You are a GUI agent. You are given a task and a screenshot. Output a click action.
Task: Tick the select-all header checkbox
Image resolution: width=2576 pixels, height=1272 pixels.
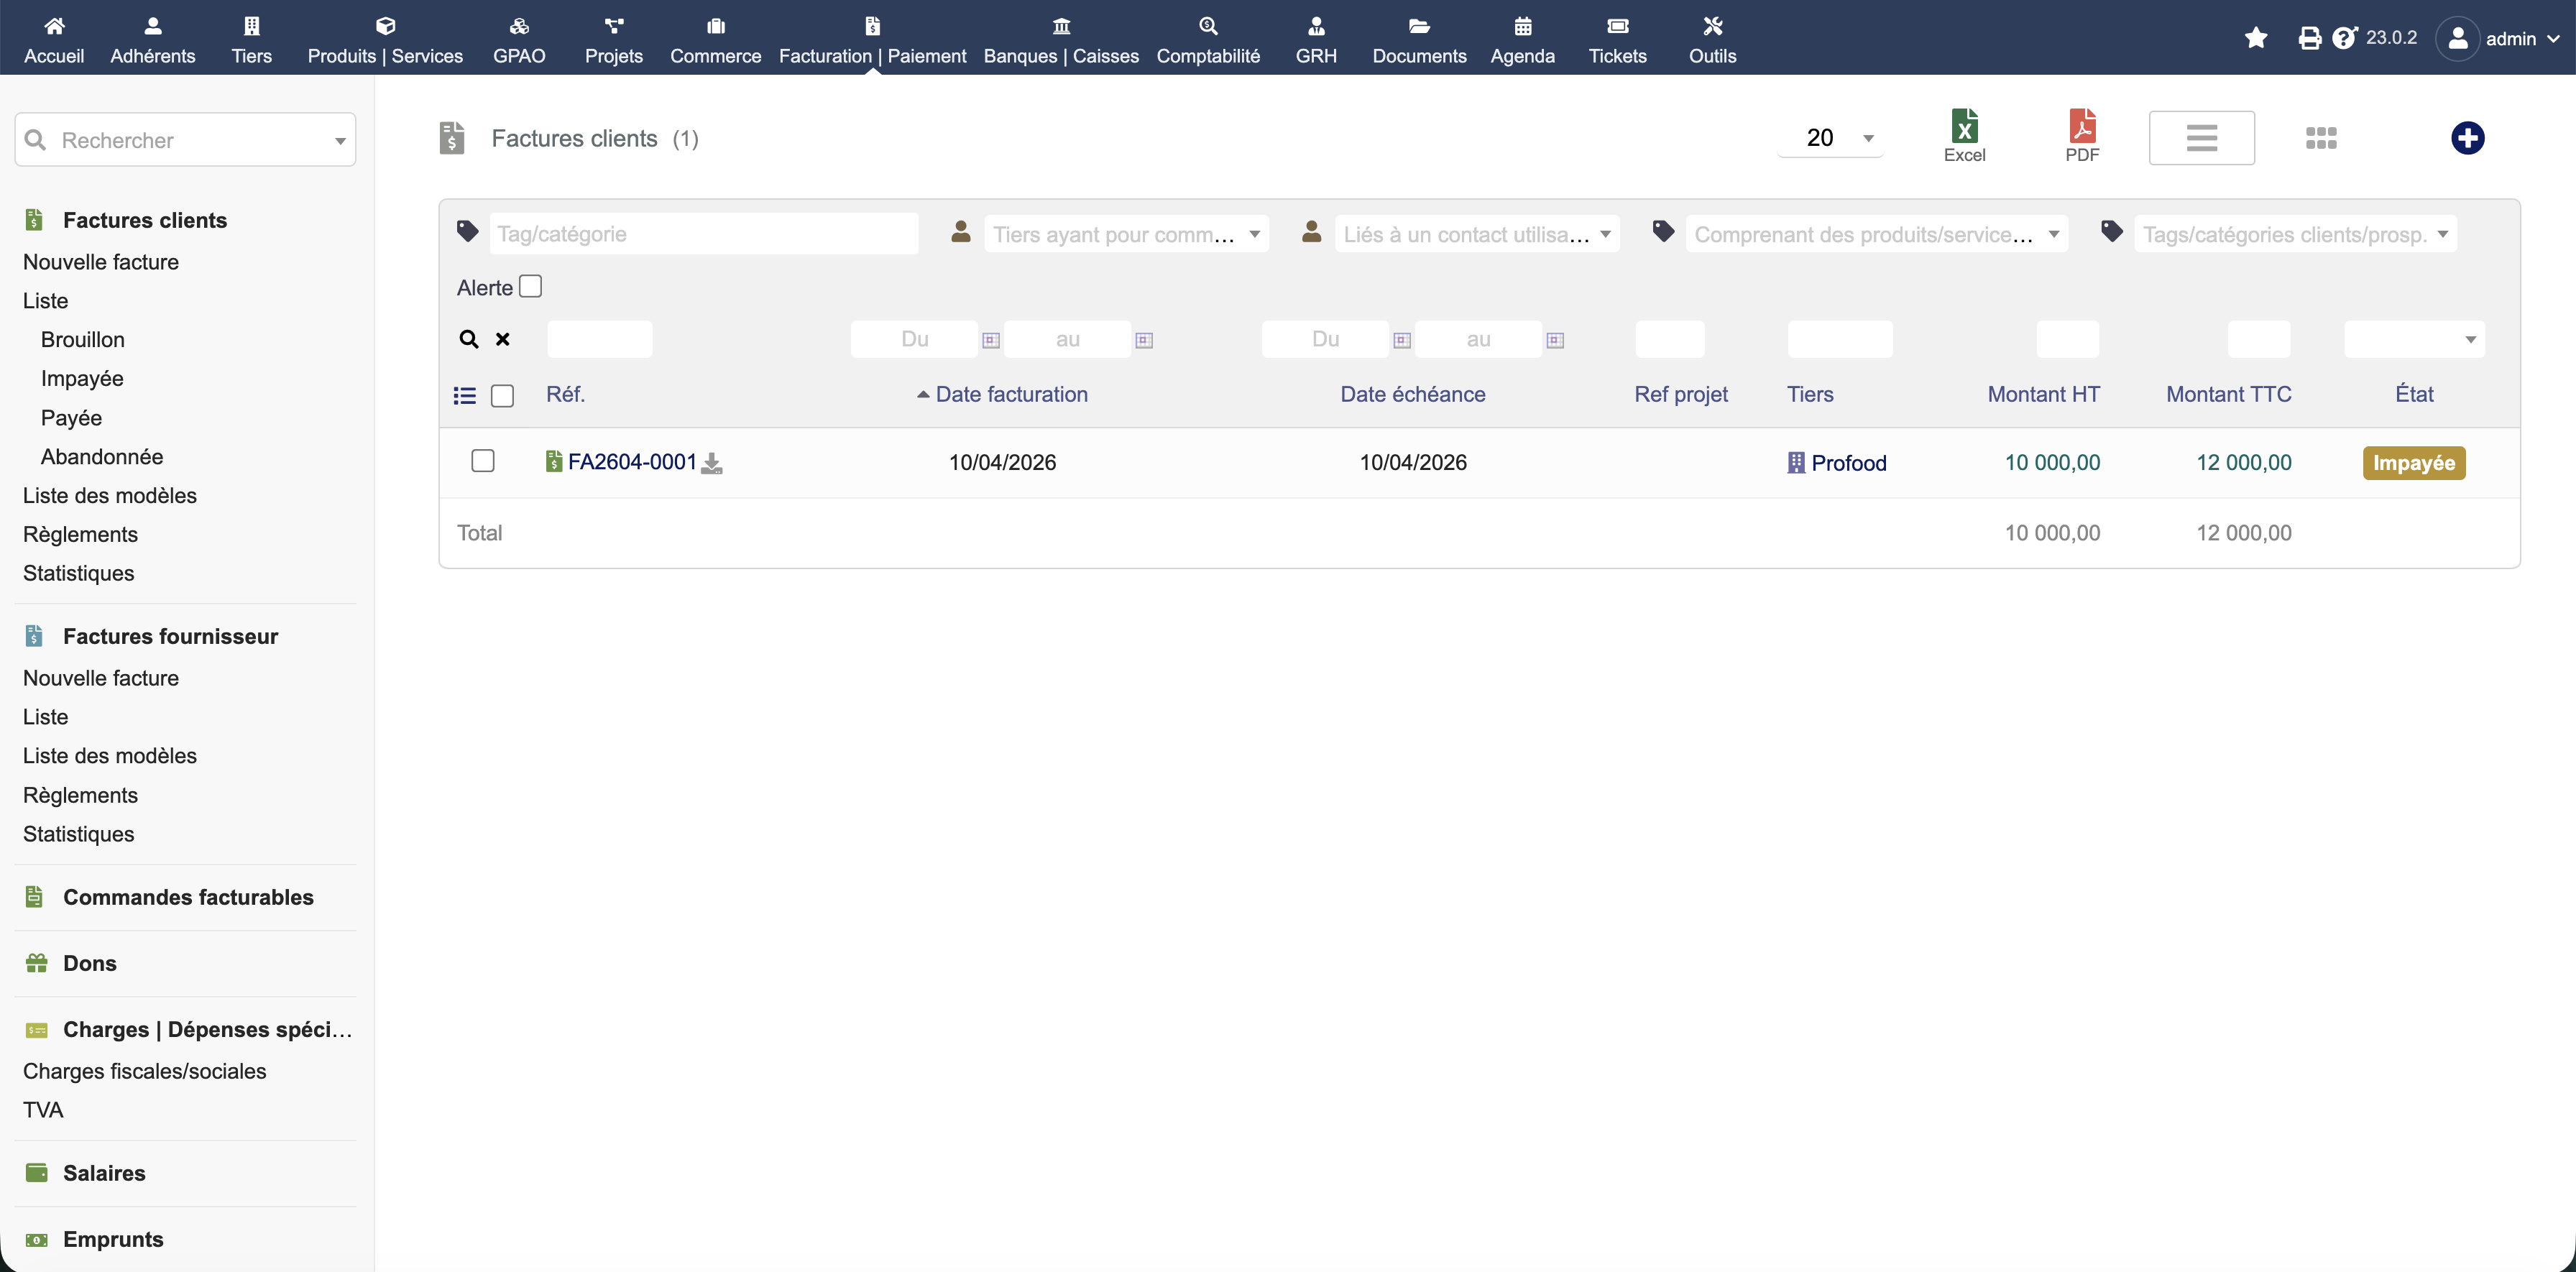tap(502, 396)
